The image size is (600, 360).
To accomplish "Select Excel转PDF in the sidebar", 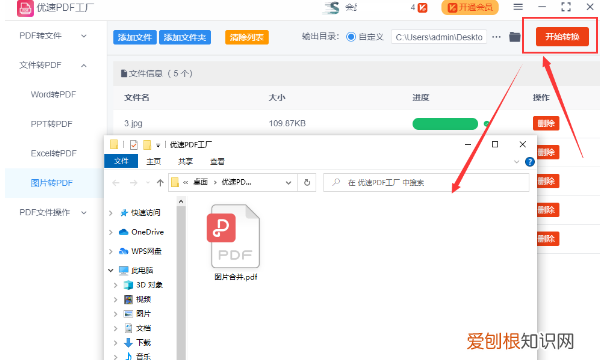I will [54, 153].
